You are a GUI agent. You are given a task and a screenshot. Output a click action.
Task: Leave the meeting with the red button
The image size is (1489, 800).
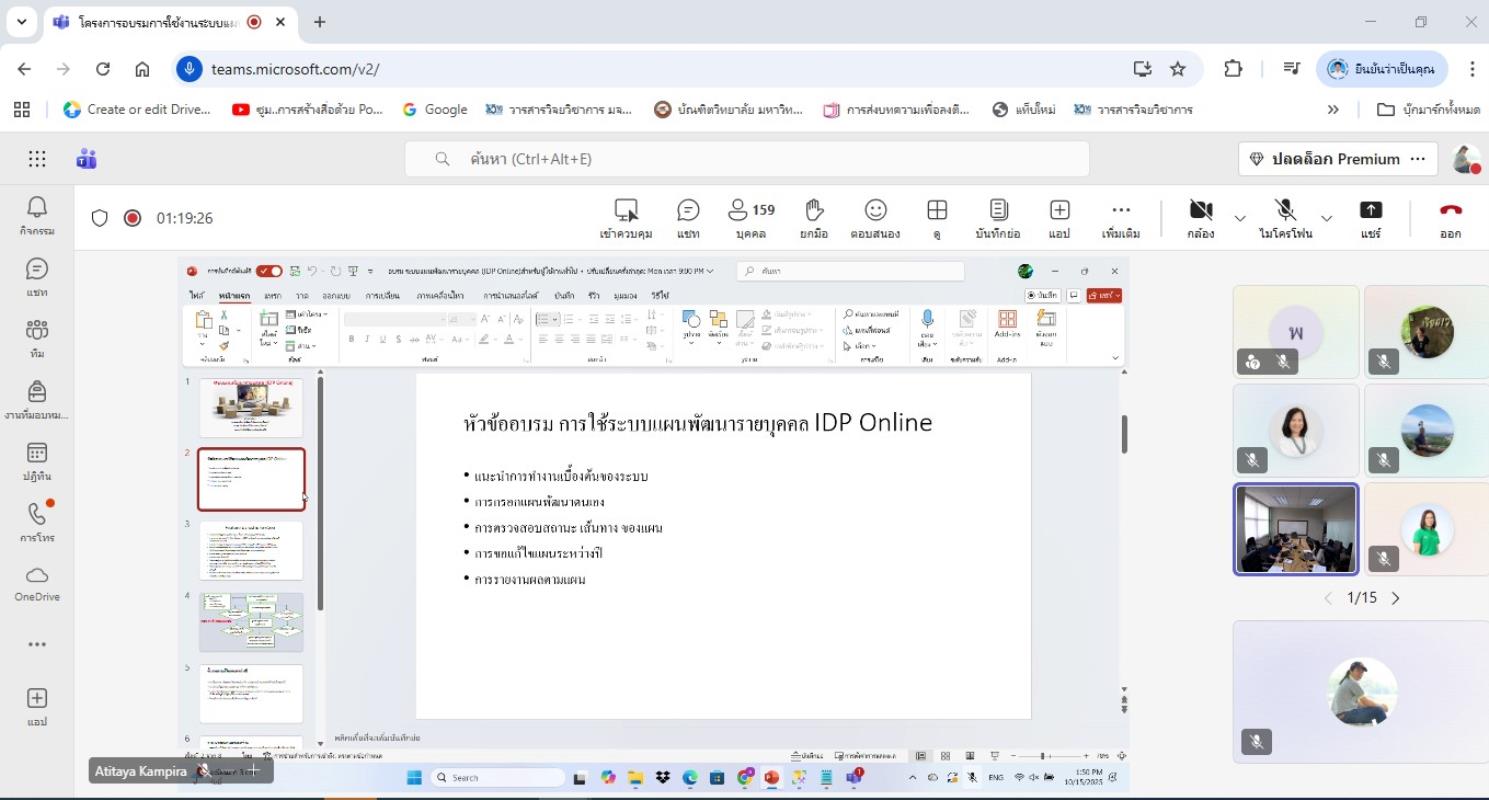(1450, 218)
